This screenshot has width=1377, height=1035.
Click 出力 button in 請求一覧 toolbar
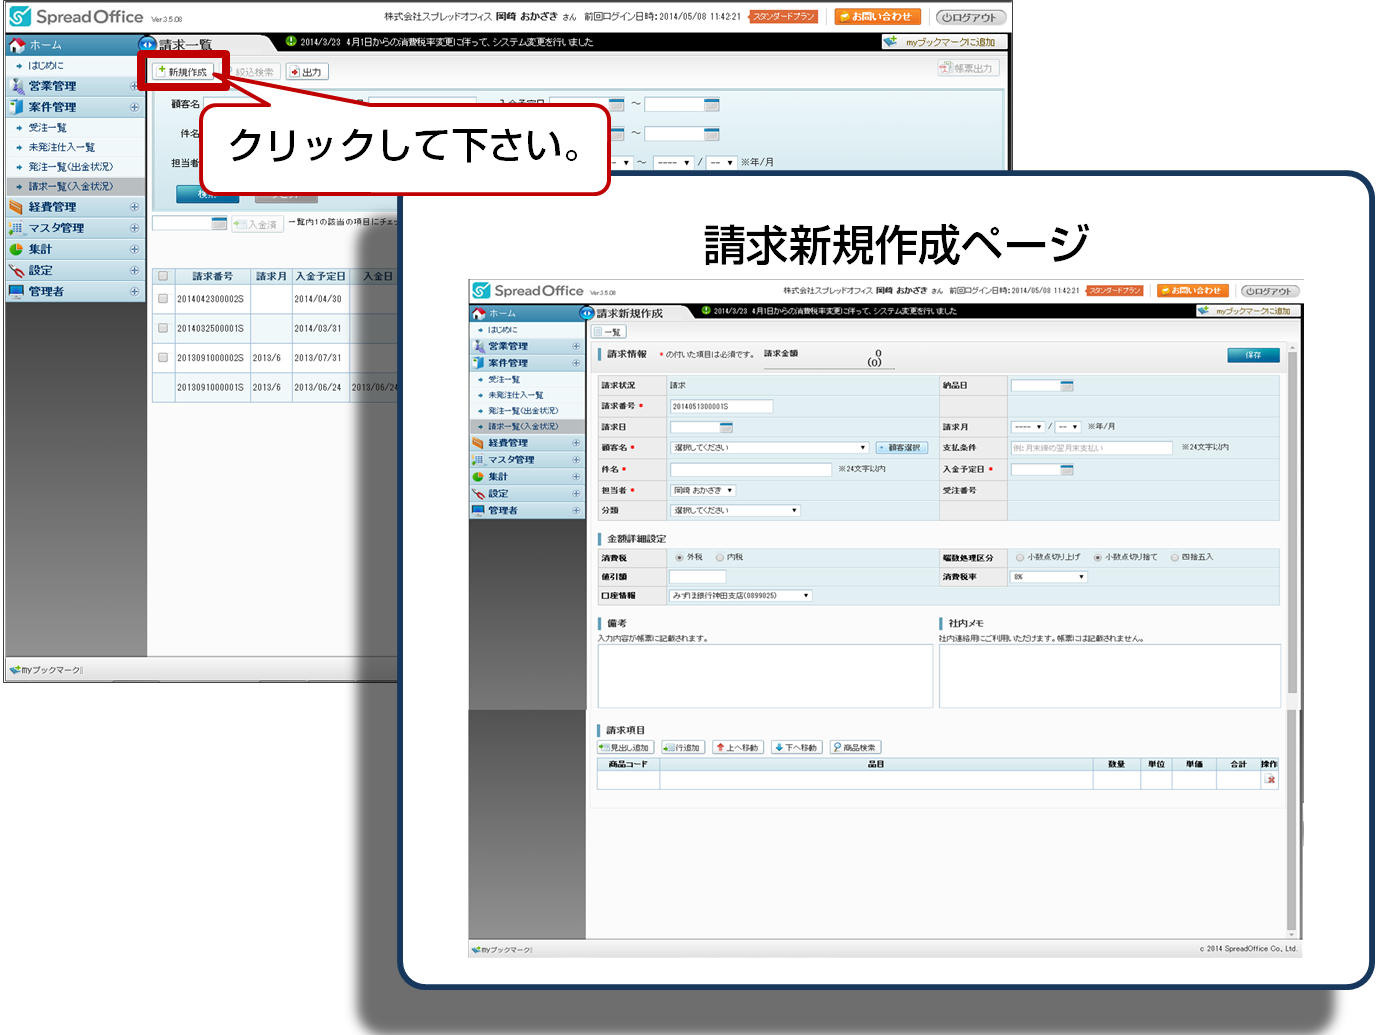pos(306,72)
